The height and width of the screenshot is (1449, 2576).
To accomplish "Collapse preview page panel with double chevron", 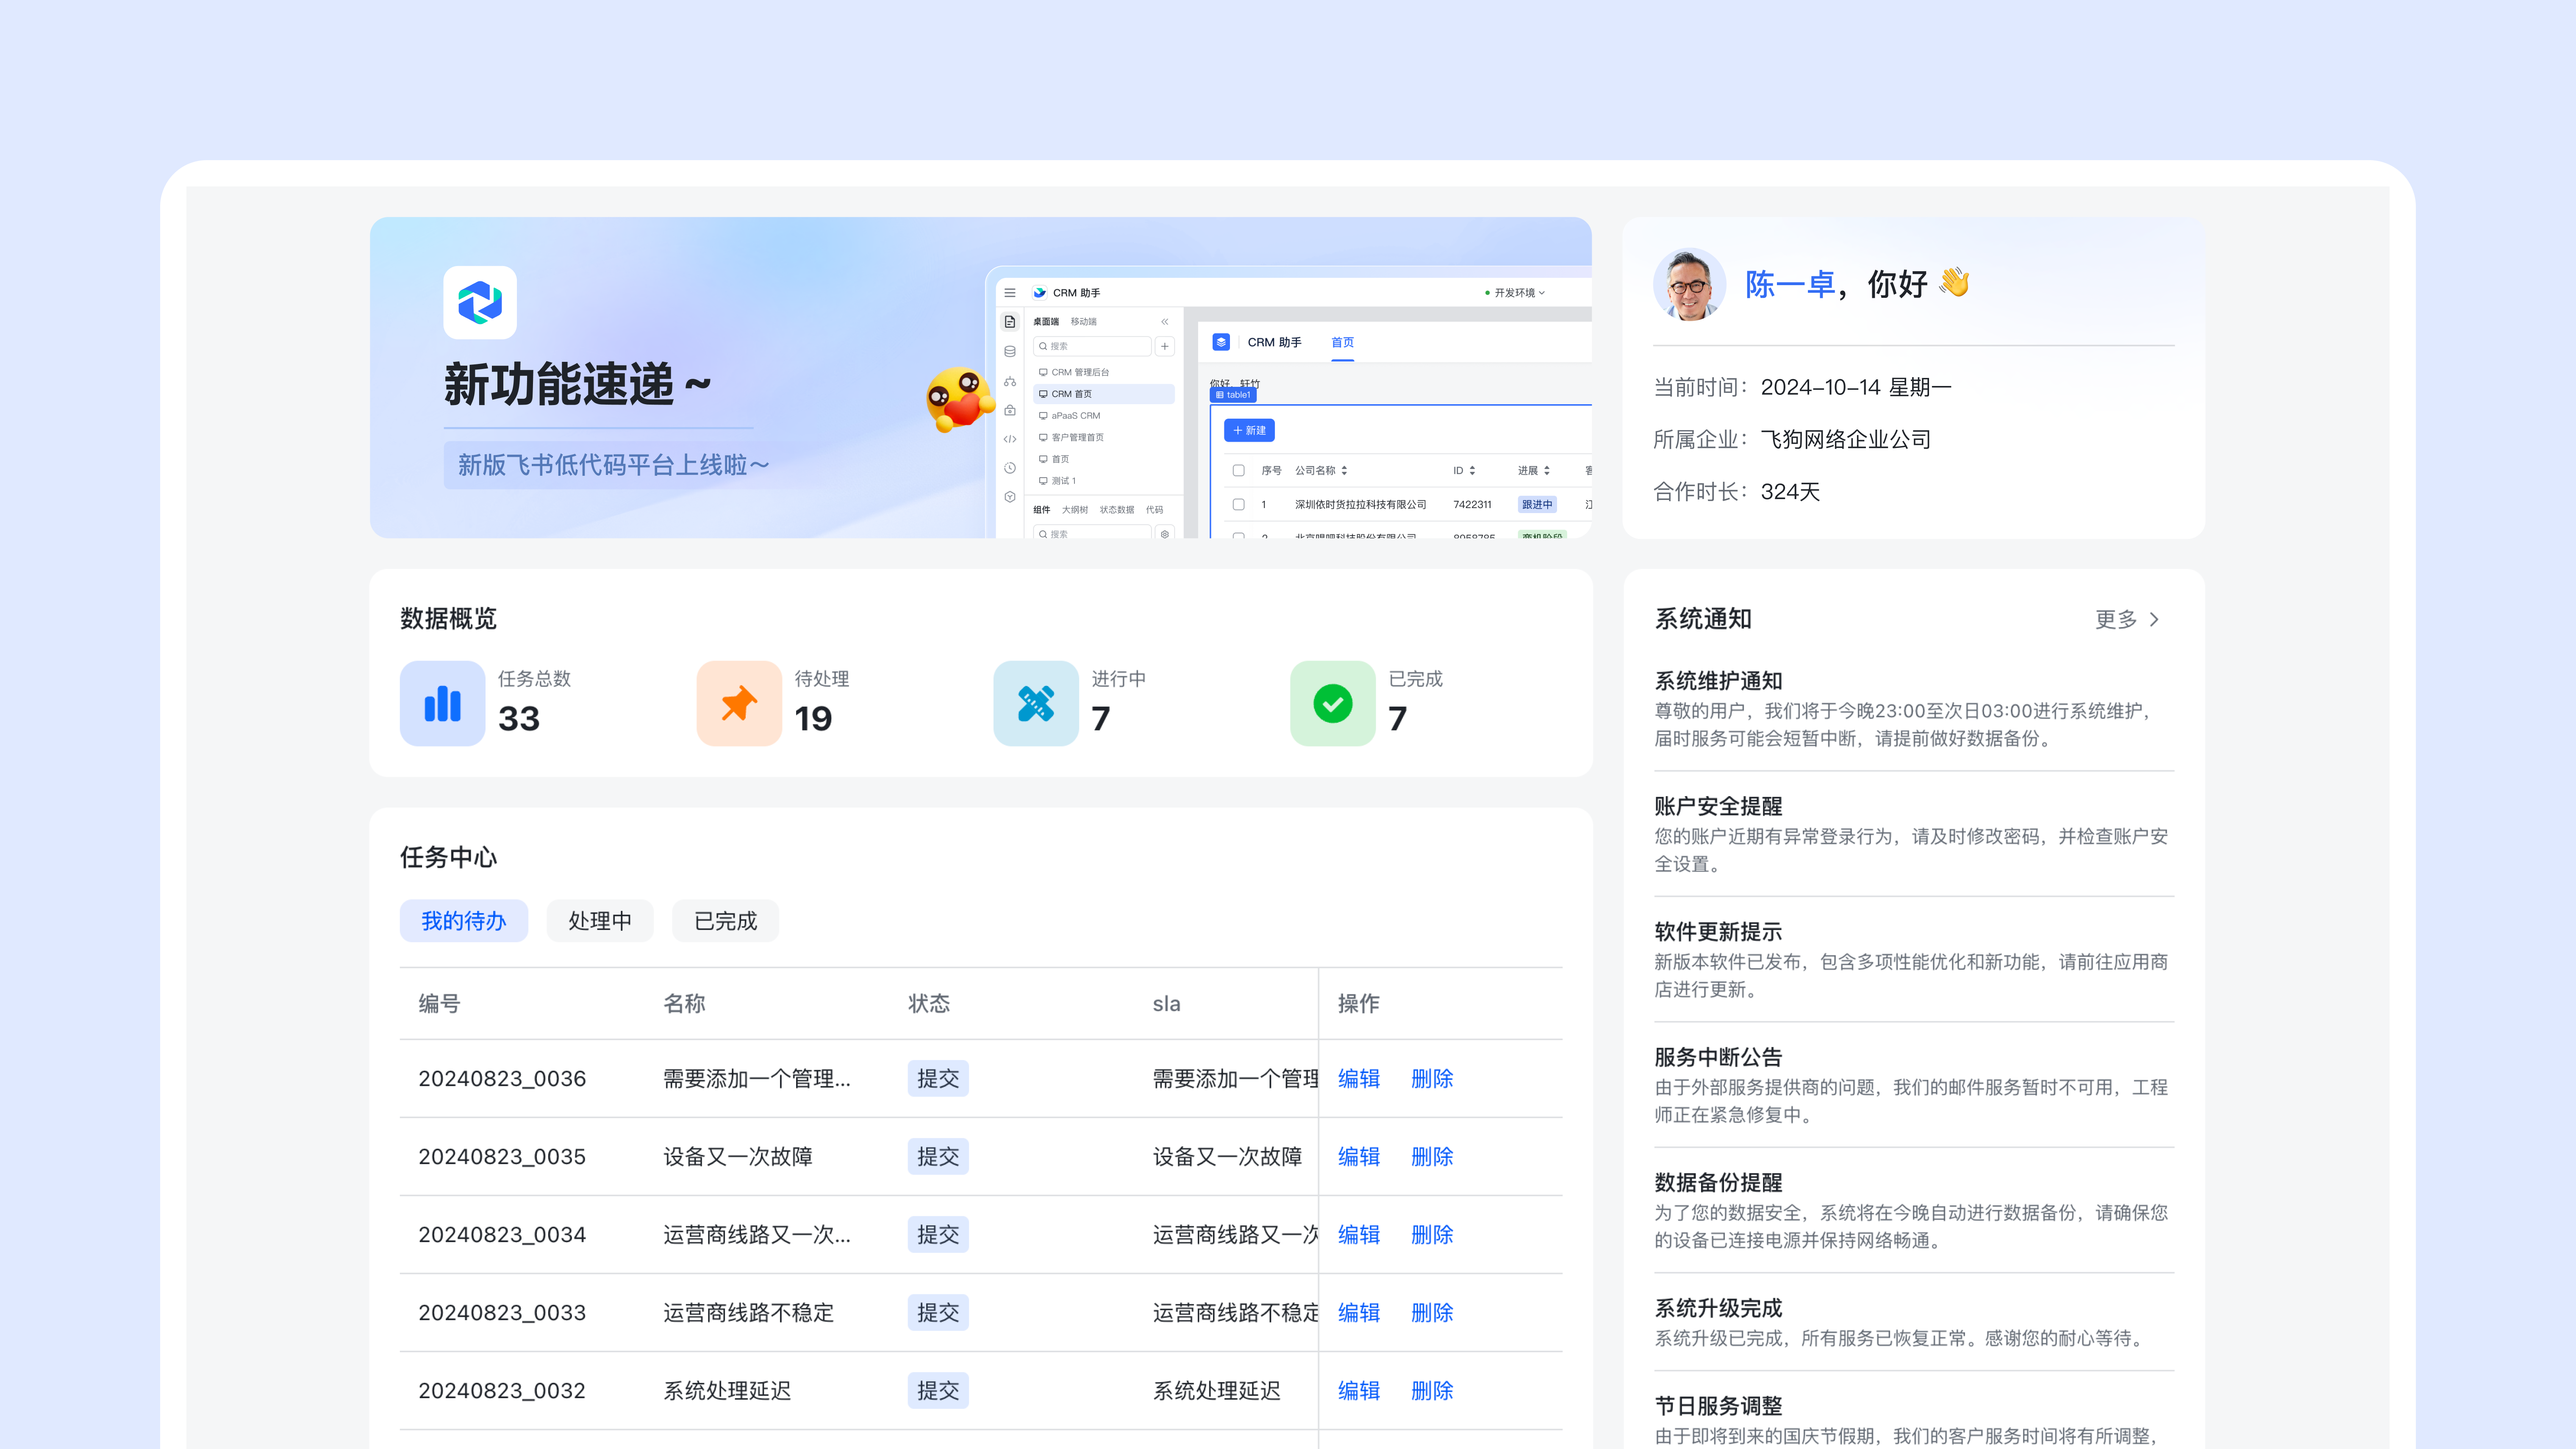I will click(x=1165, y=322).
